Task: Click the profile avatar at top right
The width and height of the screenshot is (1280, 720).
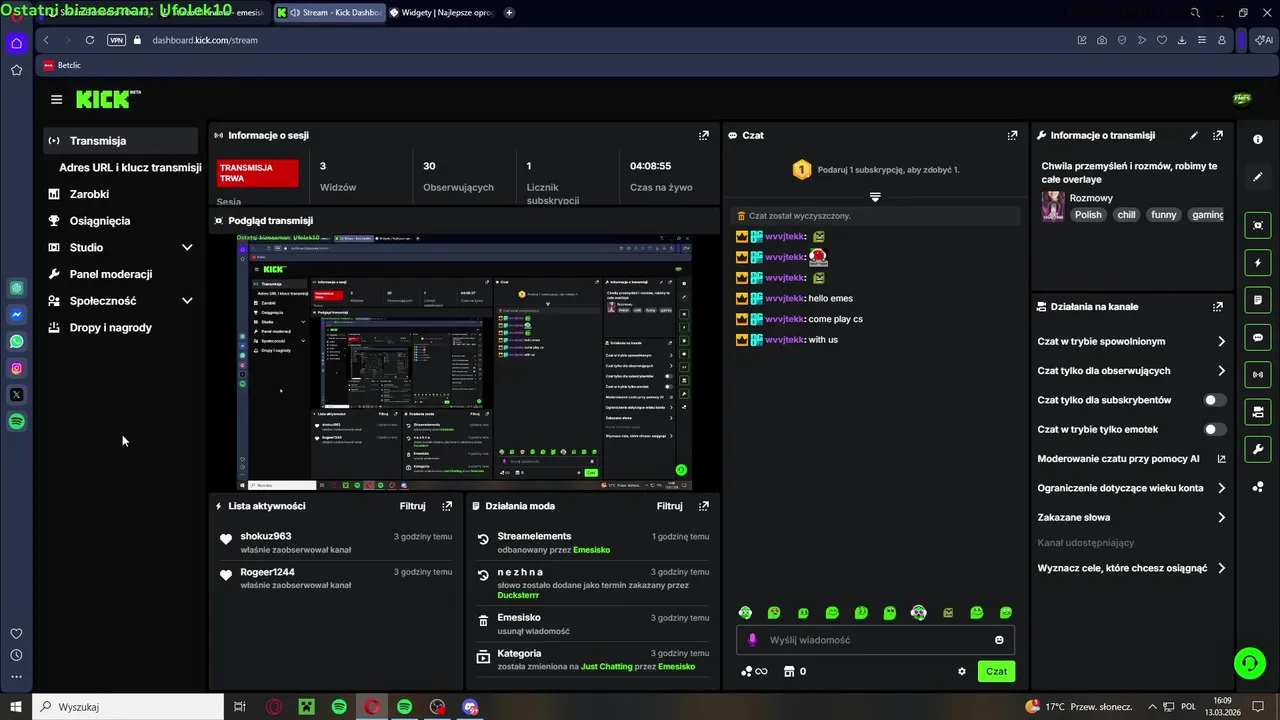Action: [x=1242, y=99]
